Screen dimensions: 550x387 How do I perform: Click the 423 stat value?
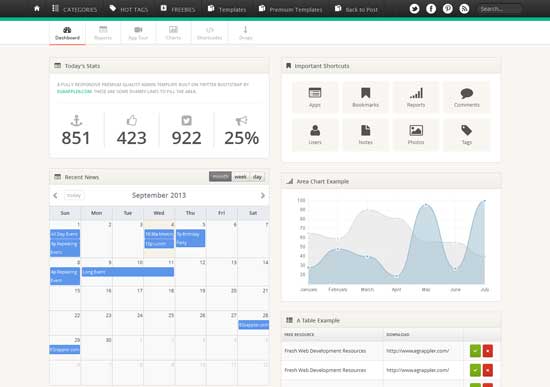coord(132,138)
